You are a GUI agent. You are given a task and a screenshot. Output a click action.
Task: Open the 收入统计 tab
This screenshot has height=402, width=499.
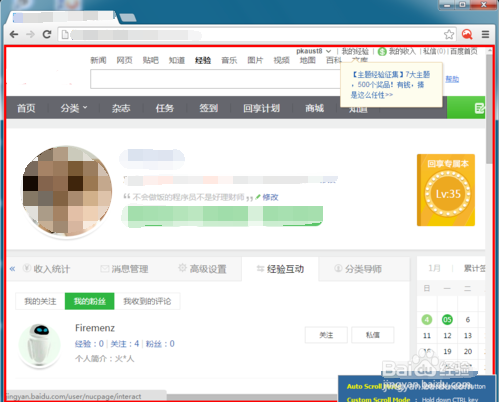coord(47,269)
